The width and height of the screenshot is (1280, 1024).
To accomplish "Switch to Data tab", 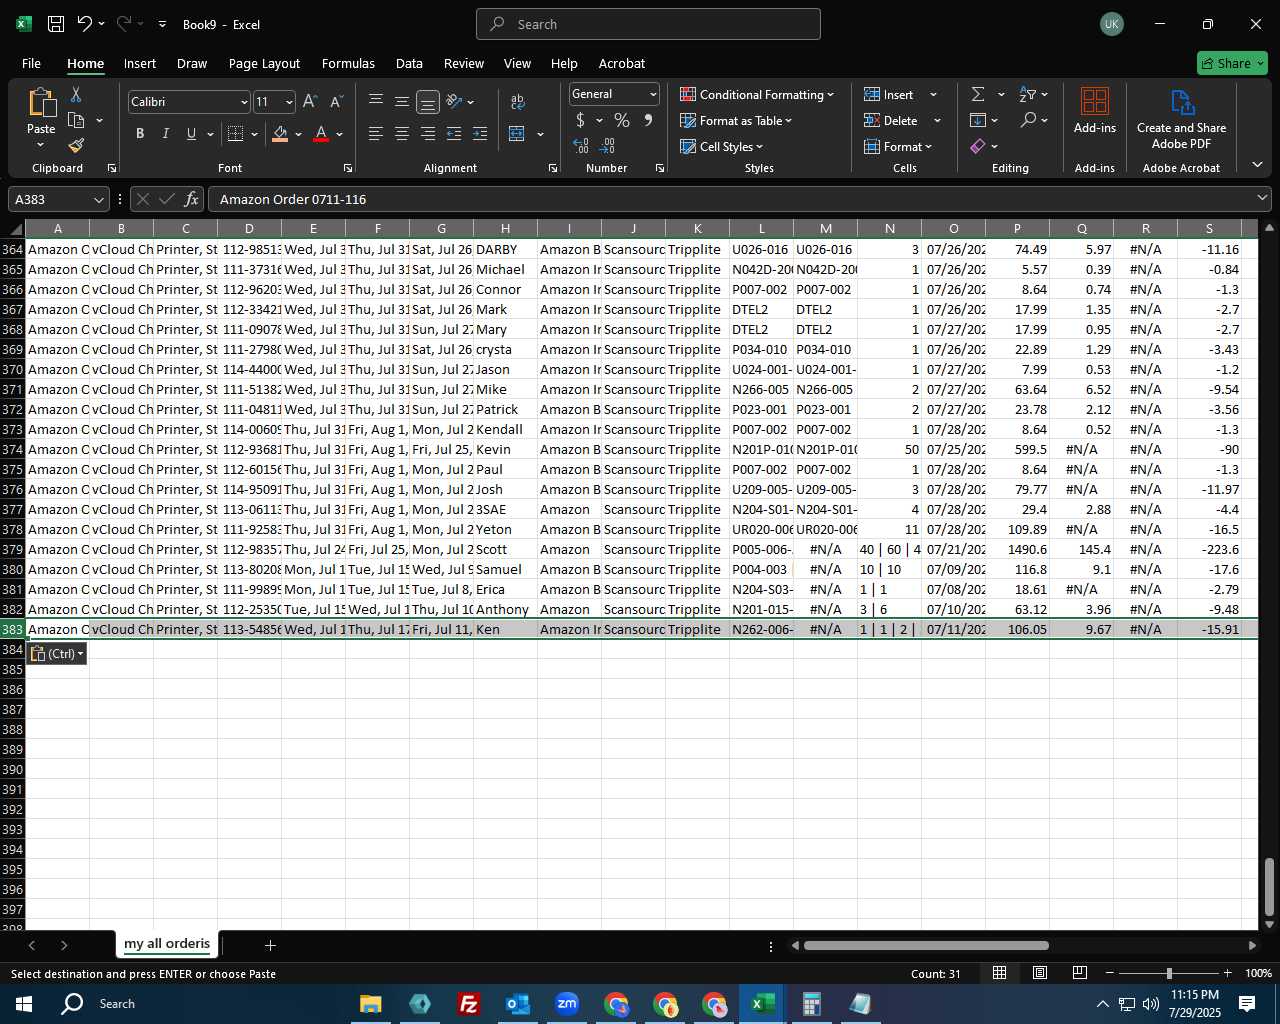I will 409,63.
